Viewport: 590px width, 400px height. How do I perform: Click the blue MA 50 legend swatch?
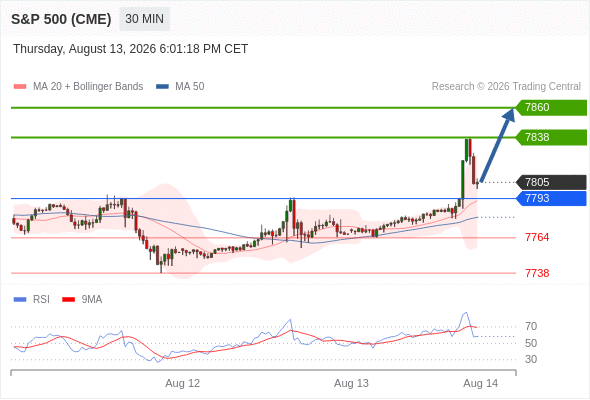click(162, 87)
